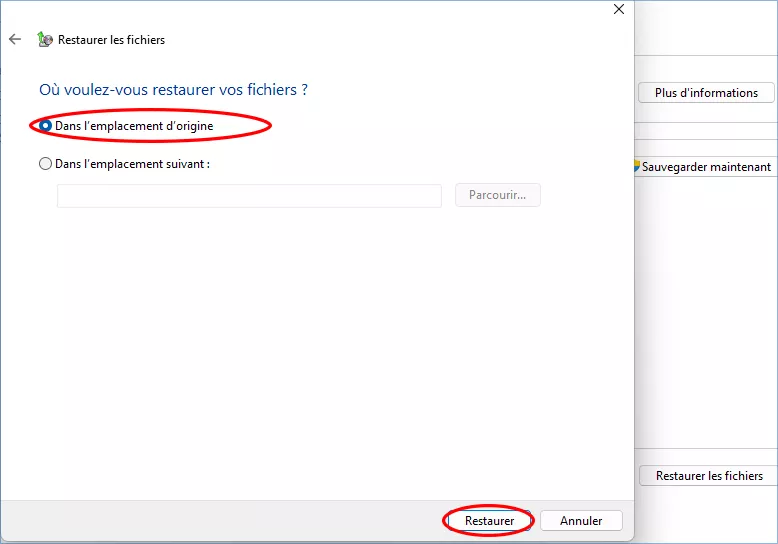Cancel the wizard with the Annuler button
778x544 pixels.
coord(581,521)
